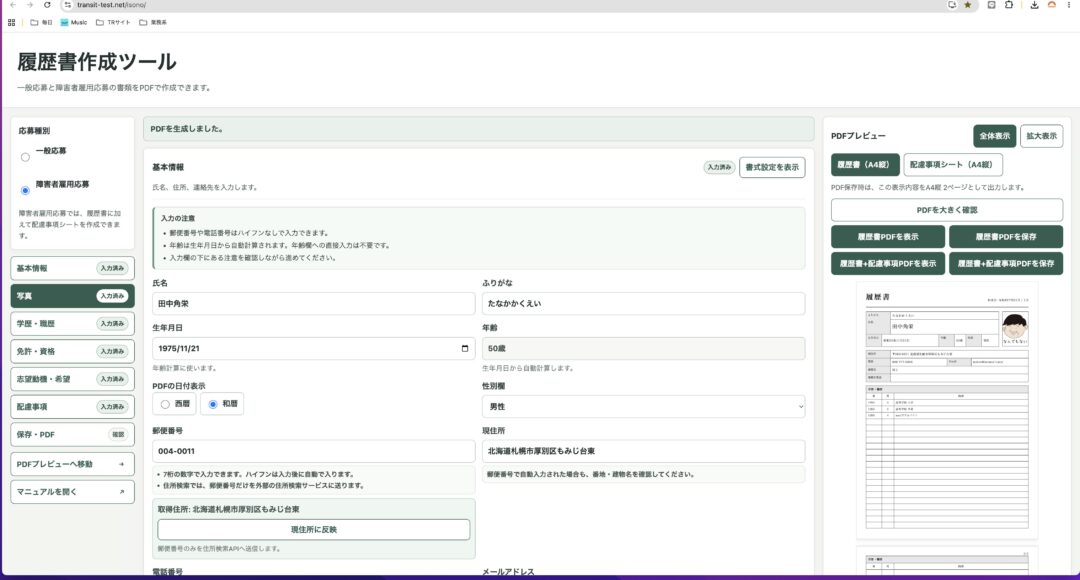This screenshot has width=1080, height=580.
Task: Go forward with the browser forward arrow
Action: coord(30,5)
